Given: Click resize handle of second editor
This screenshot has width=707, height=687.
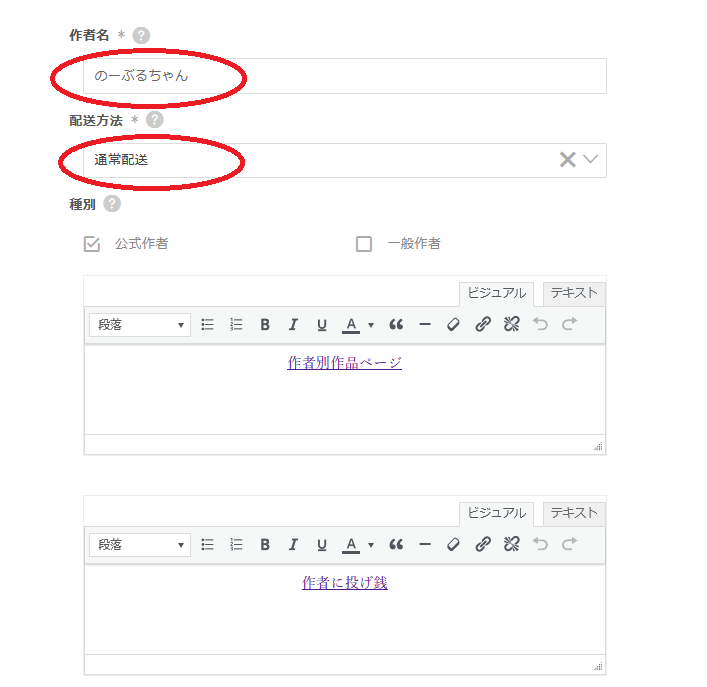Looking at the screenshot, I should tap(598, 667).
